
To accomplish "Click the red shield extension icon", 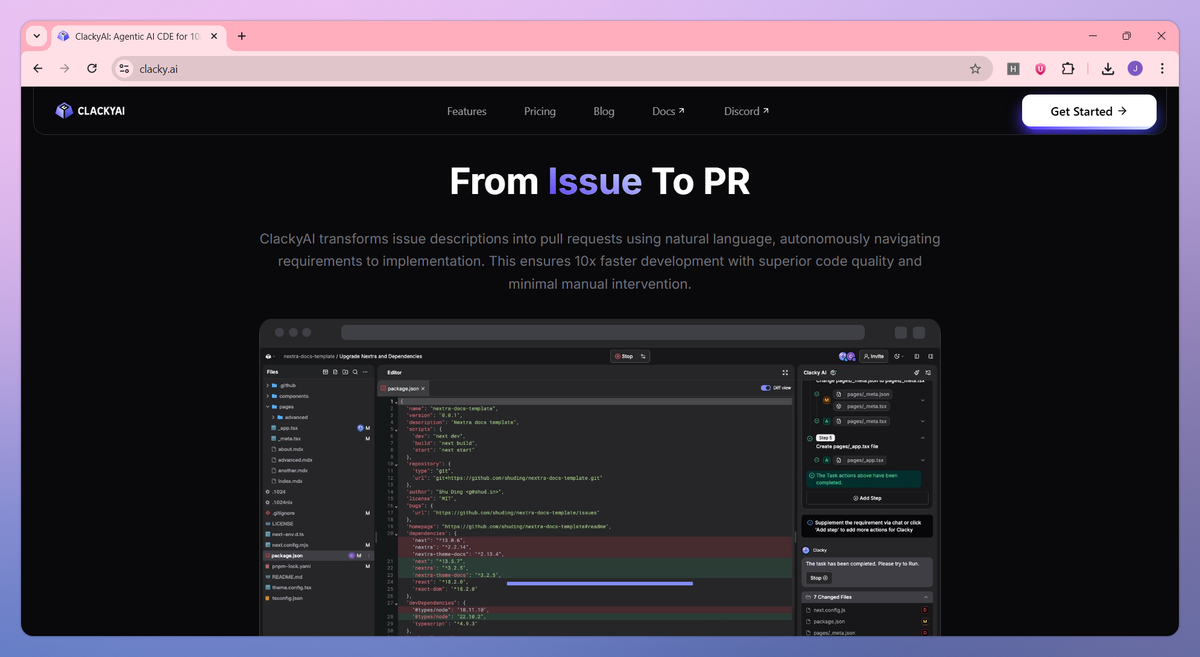I will tap(1040, 69).
